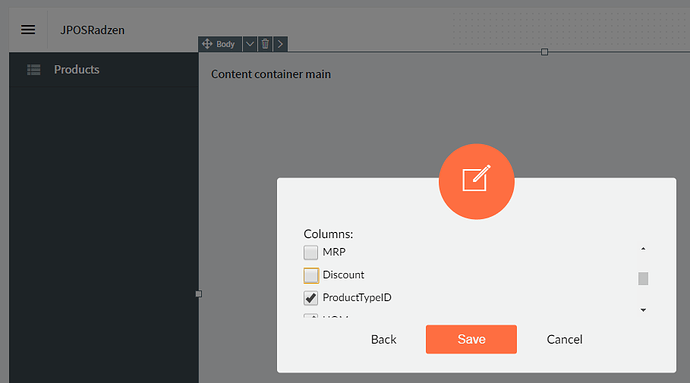This screenshot has width=690, height=383.
Task: Delete Body using the trash icon
Action: coord(265,44)
